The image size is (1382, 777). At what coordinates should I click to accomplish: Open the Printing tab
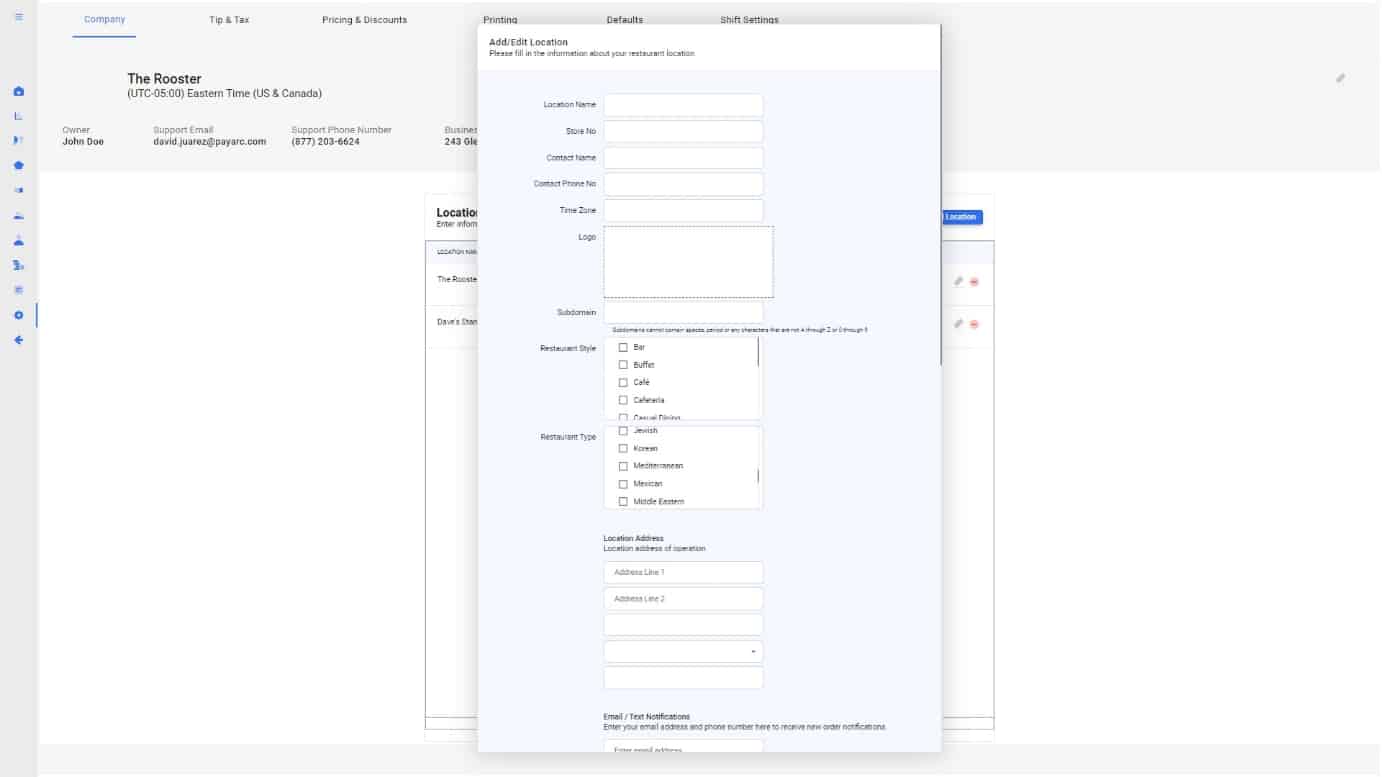pyautogui.click(x=500, y=20)
